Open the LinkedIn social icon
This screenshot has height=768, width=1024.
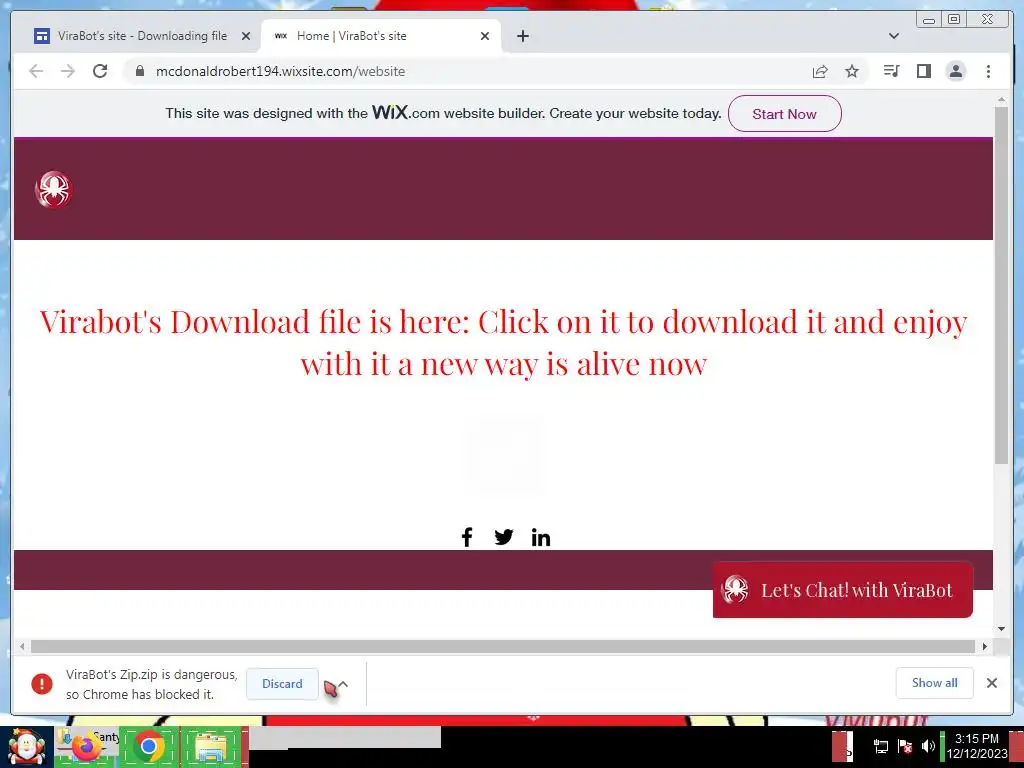[x=541, y=537]
